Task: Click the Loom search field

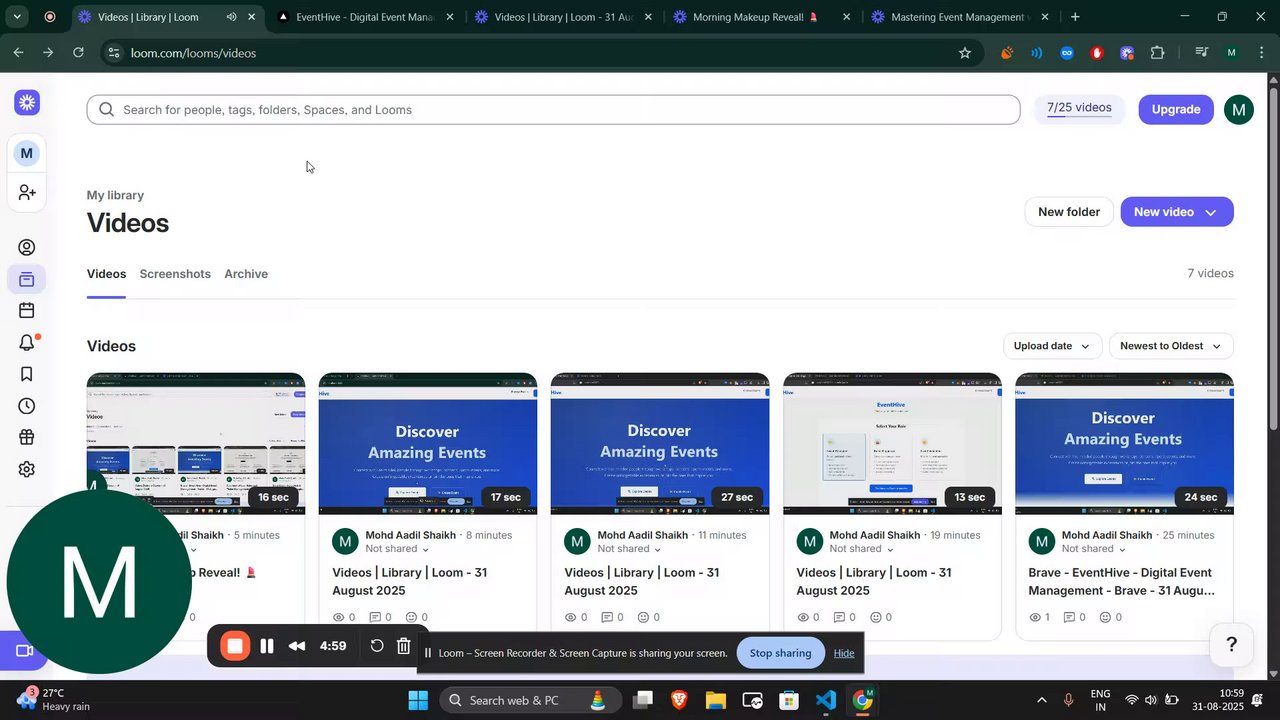Action: point(553,110)
